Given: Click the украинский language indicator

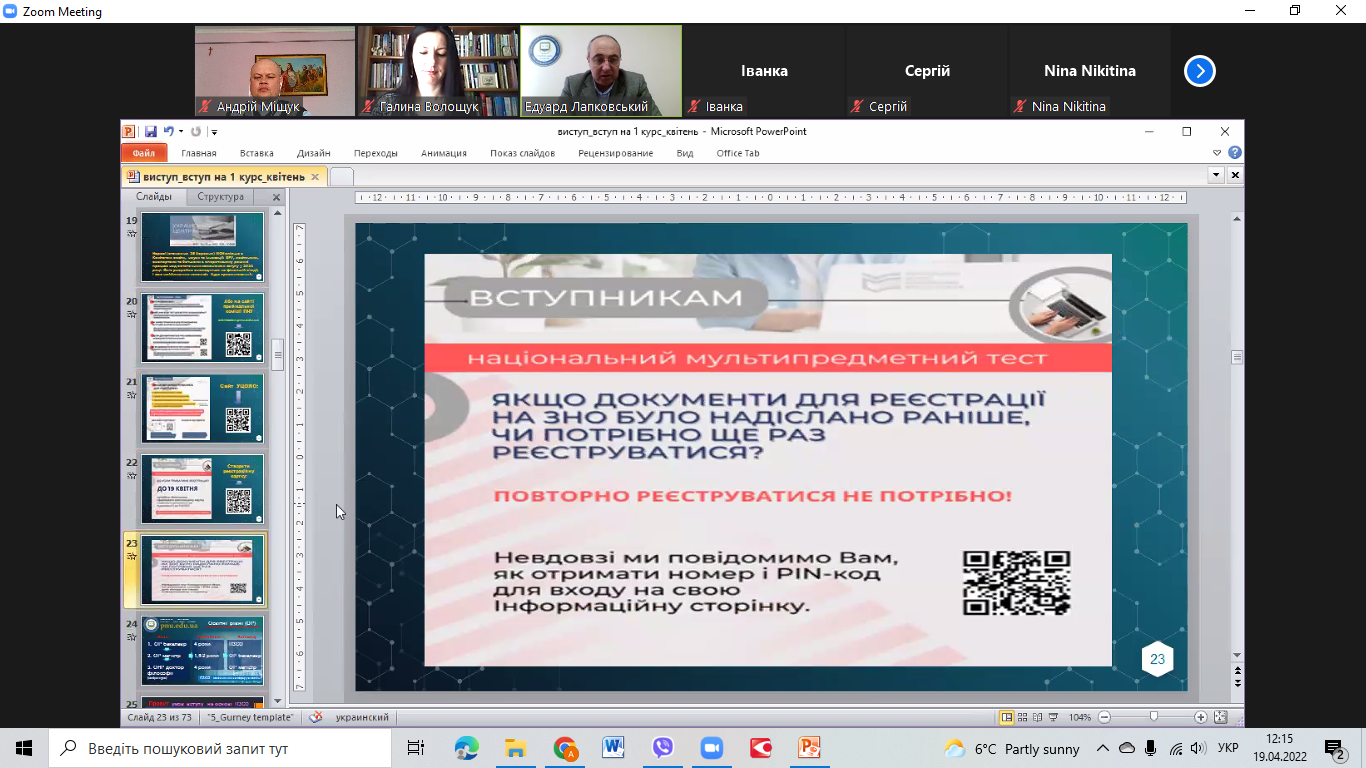Looking at the screenshot, I should point(363,717).
